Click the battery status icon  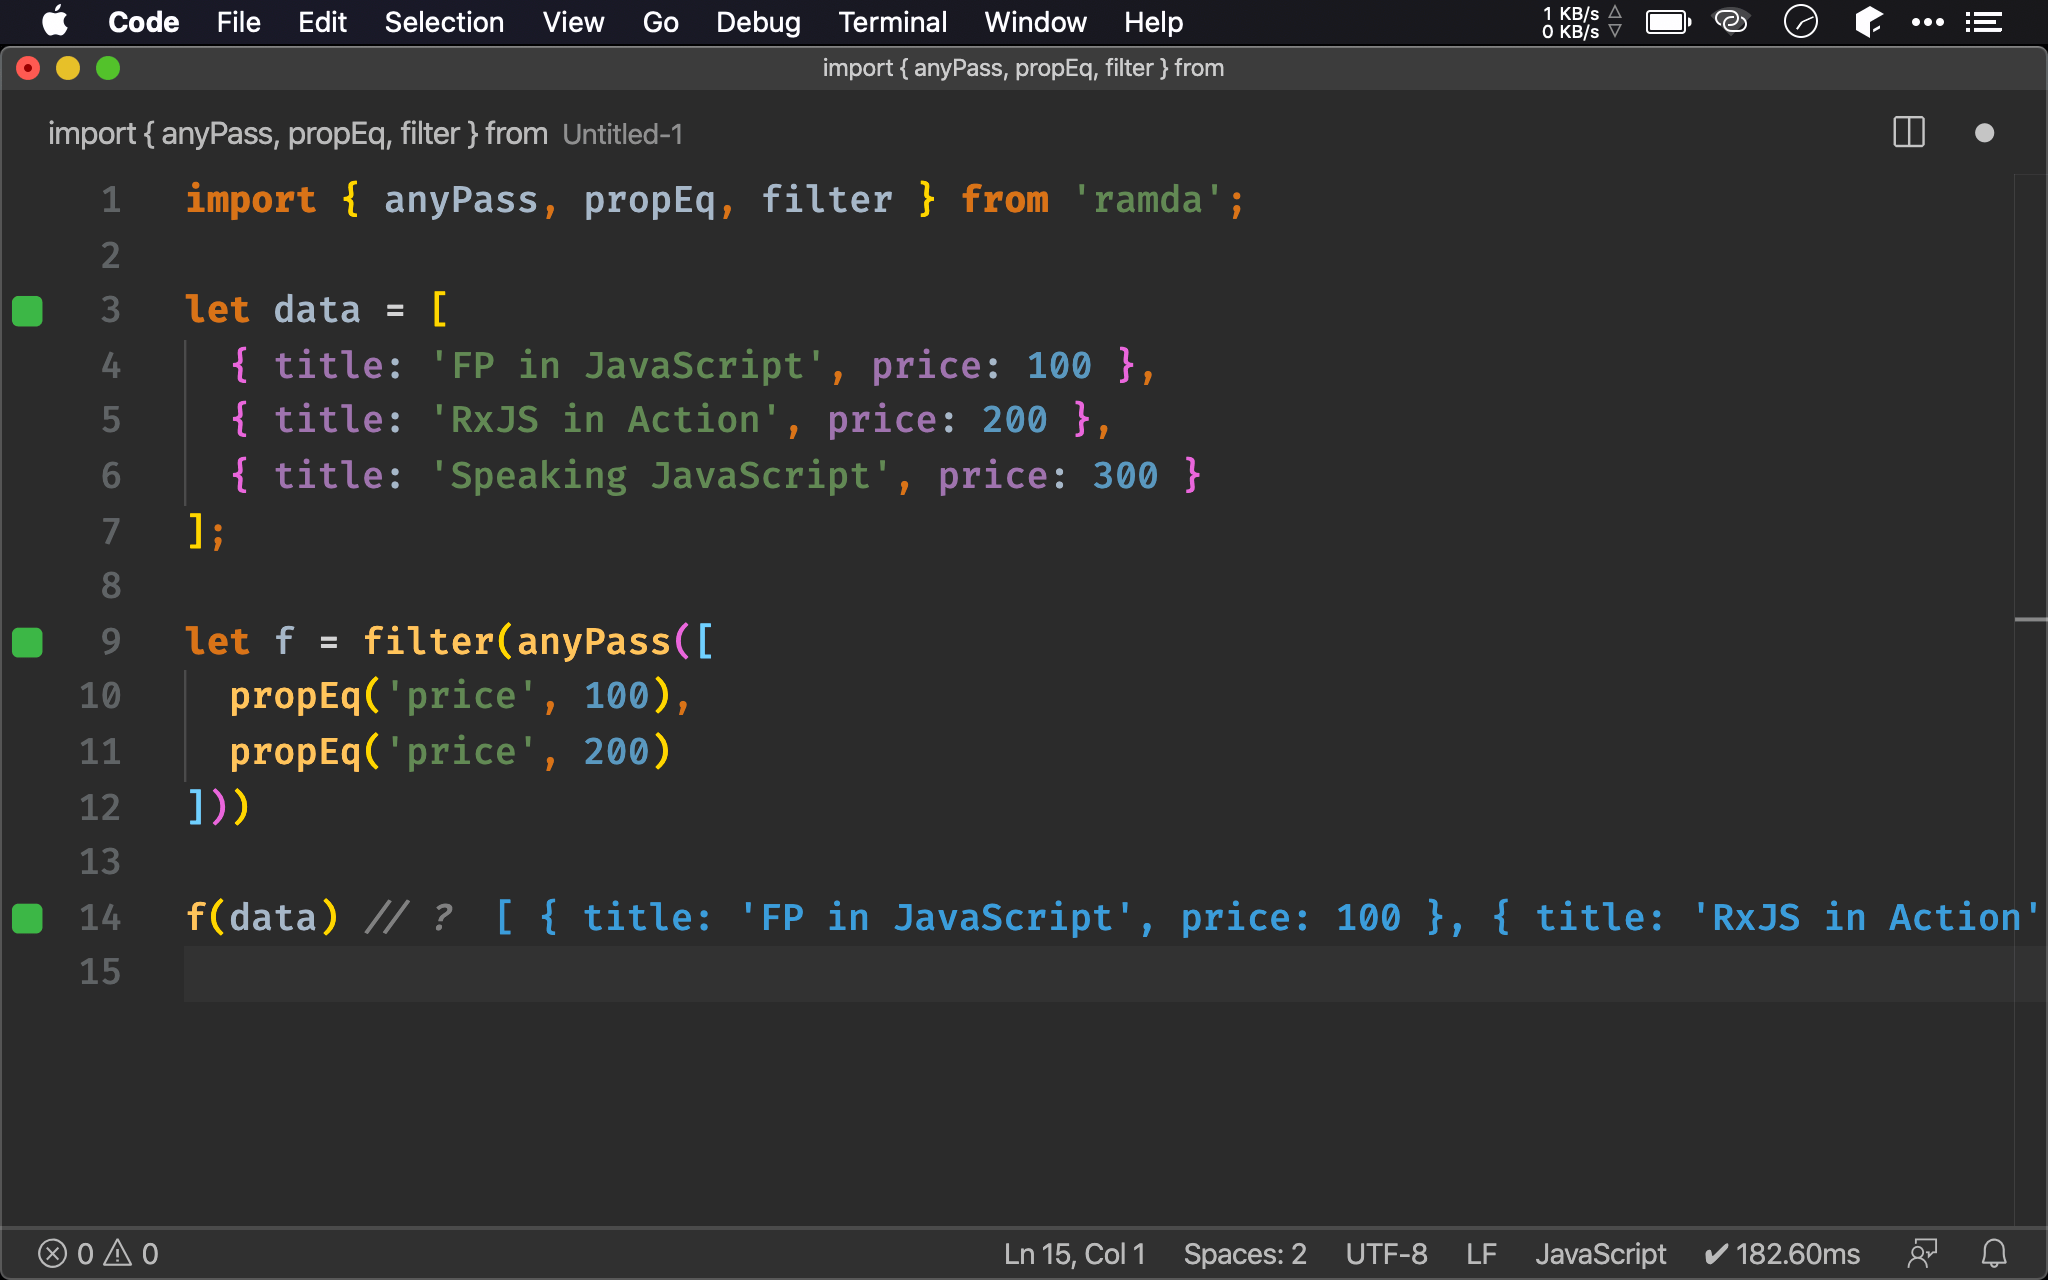tap(1668, 22)
